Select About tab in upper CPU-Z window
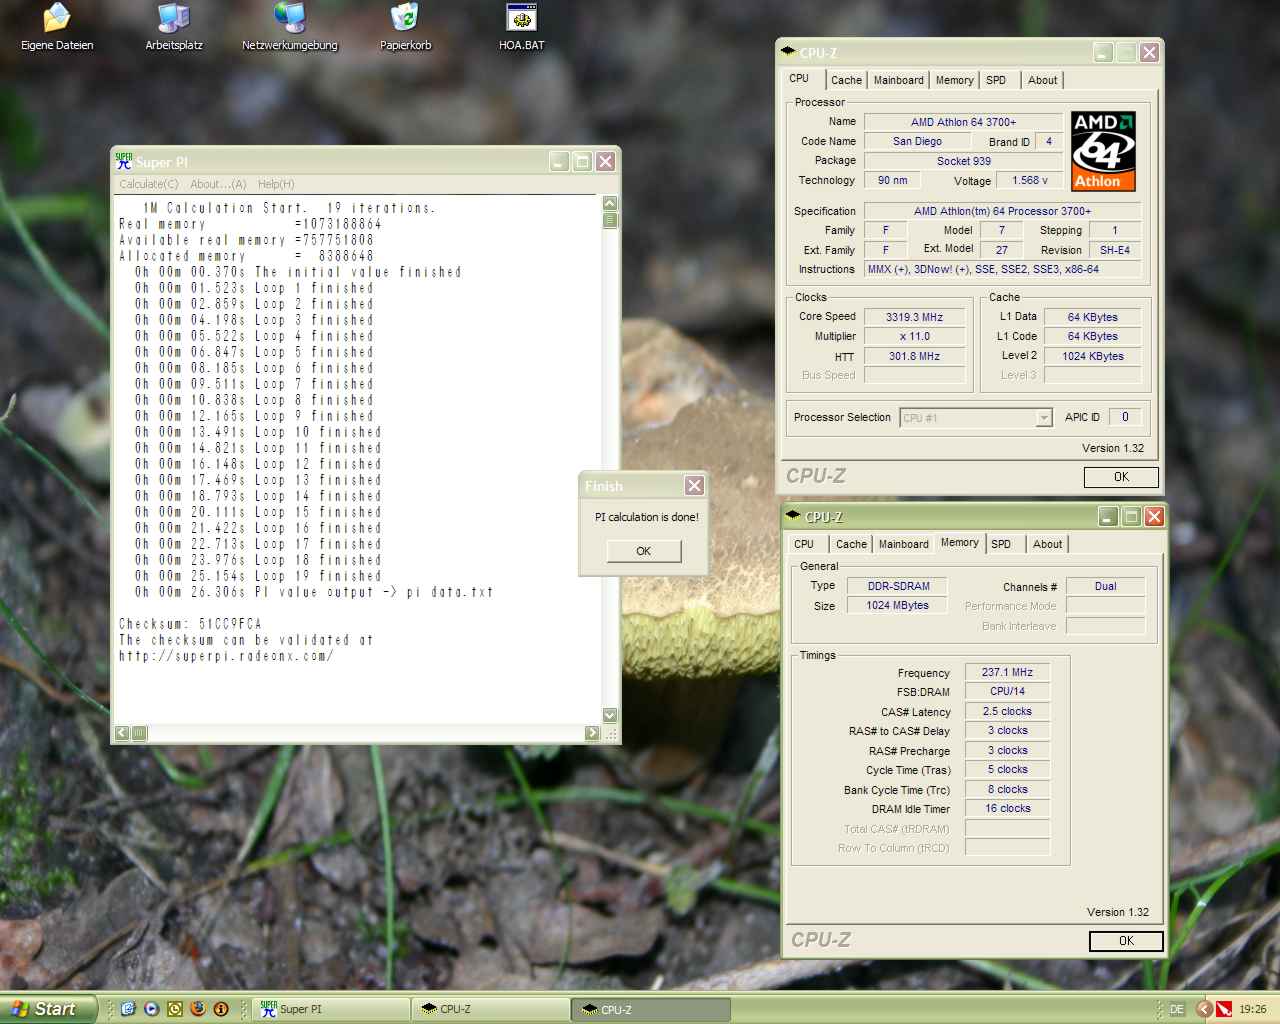This screenshot has width=1280, height=1024. (1042, 80)
